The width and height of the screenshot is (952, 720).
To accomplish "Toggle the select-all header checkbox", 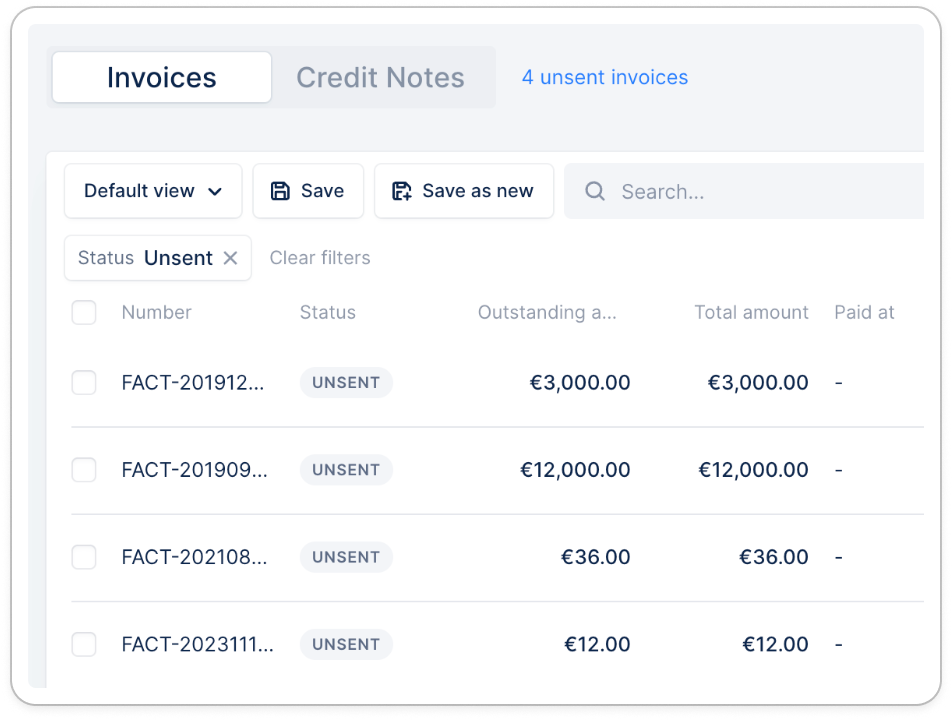I will (x=84, y=313).
